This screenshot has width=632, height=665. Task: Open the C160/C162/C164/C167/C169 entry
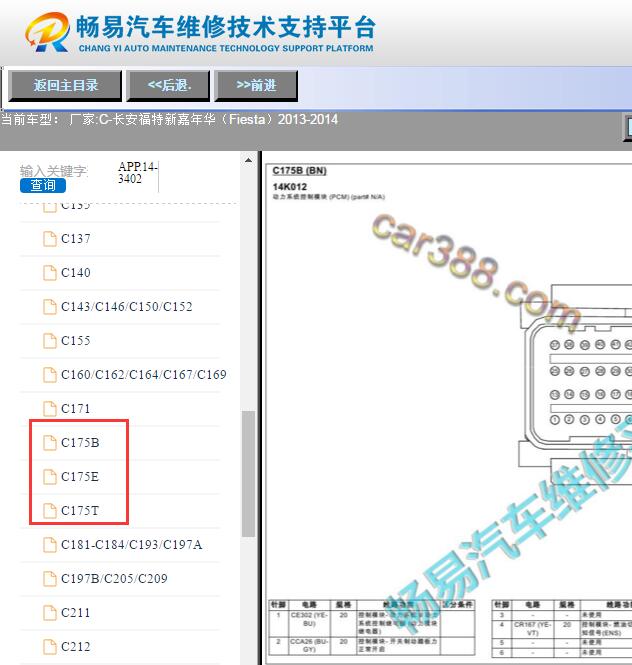pyautogui.click(x=143, y=374)
